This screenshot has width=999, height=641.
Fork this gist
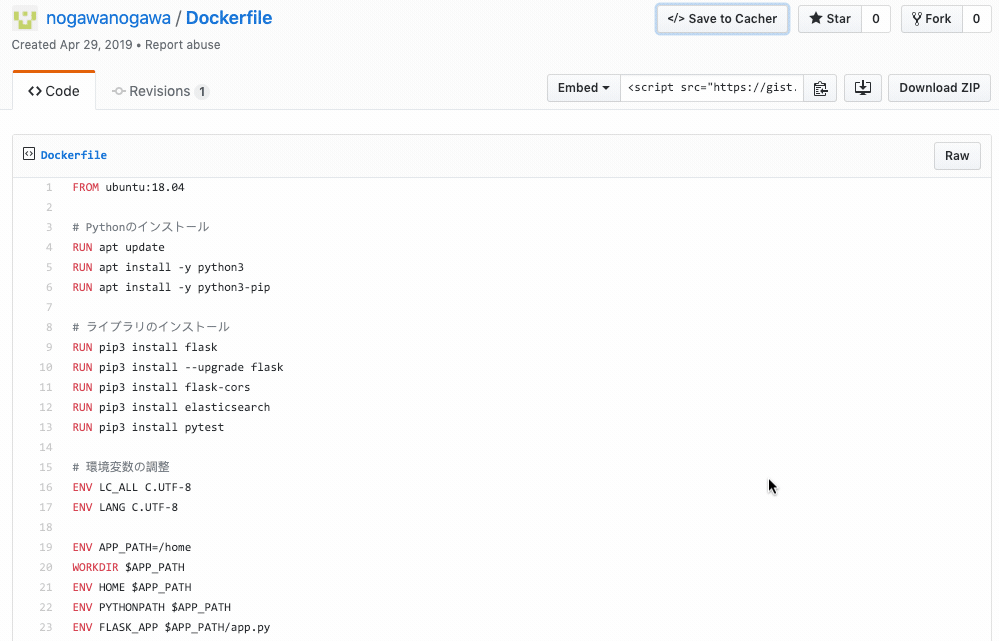tap(931, 18)
